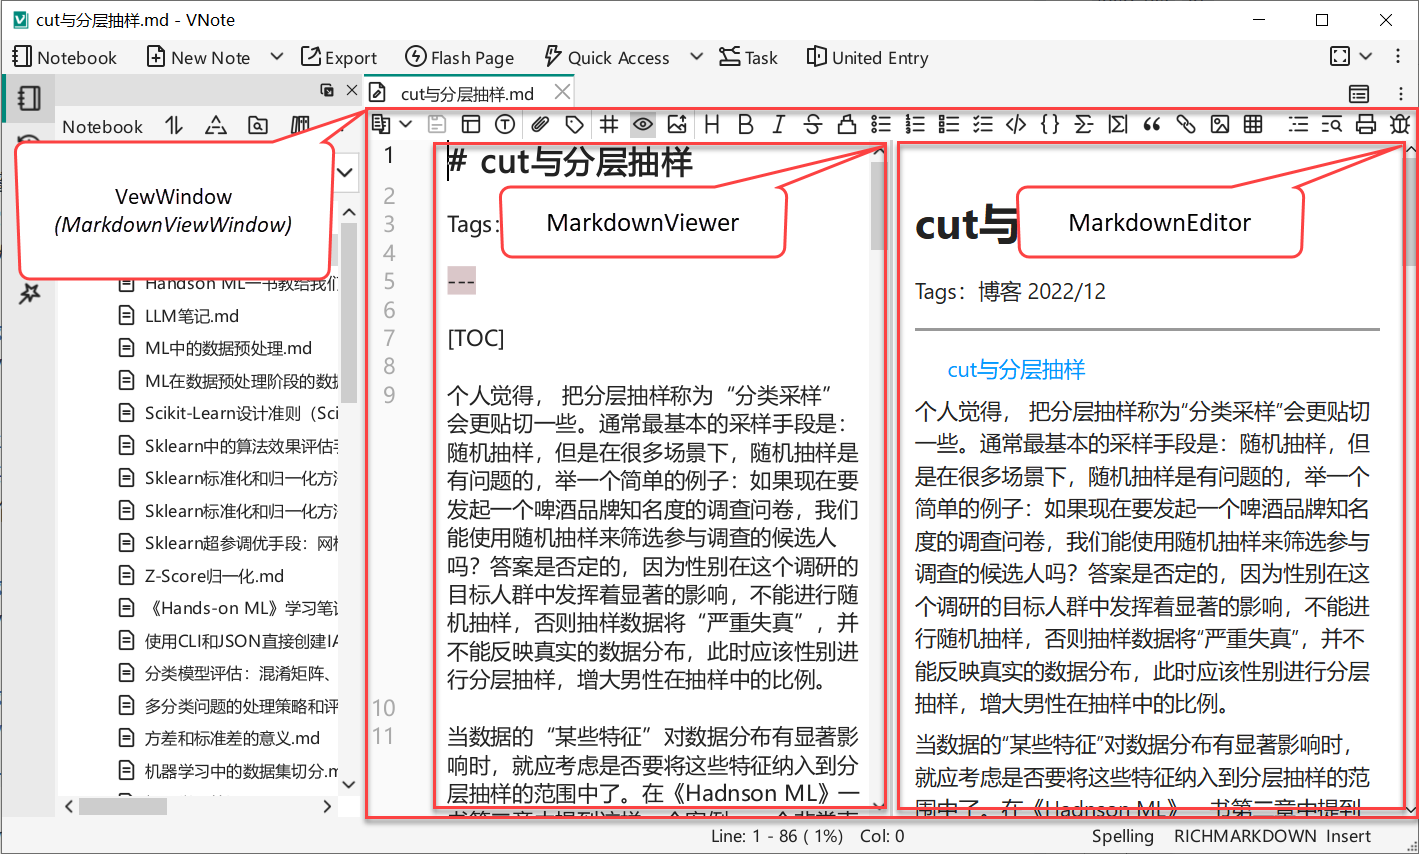The width and height of the screenshot is (1419, 854).
Task: Click the Export button
Action: pyautogui.click(x=339, y=57)
